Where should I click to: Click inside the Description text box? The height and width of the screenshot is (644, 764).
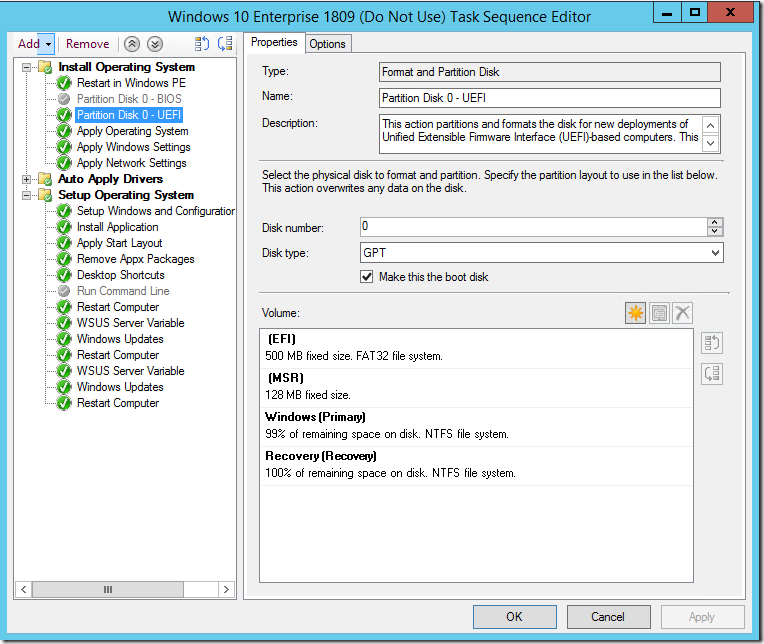coord(541,134)
